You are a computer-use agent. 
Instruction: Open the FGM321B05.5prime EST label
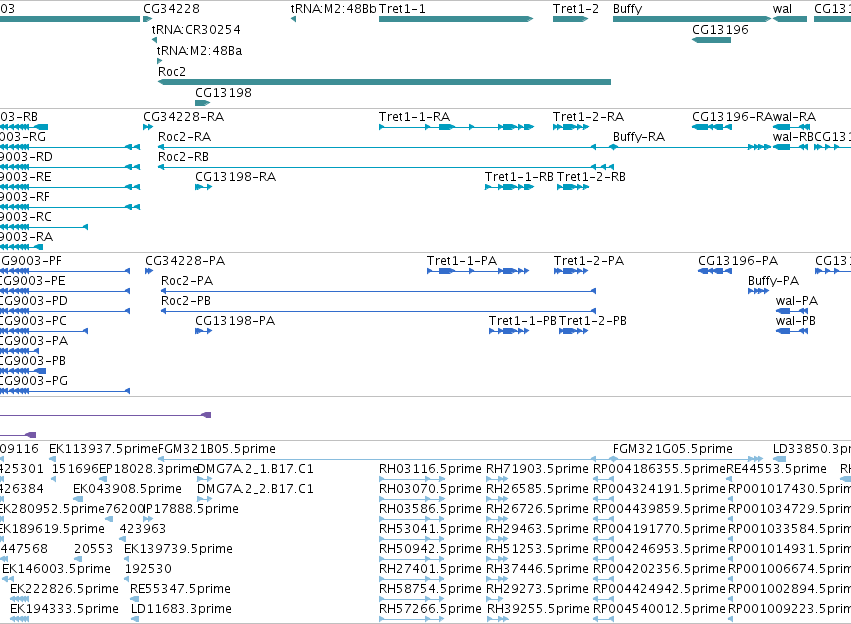click(x=217, y=449)
